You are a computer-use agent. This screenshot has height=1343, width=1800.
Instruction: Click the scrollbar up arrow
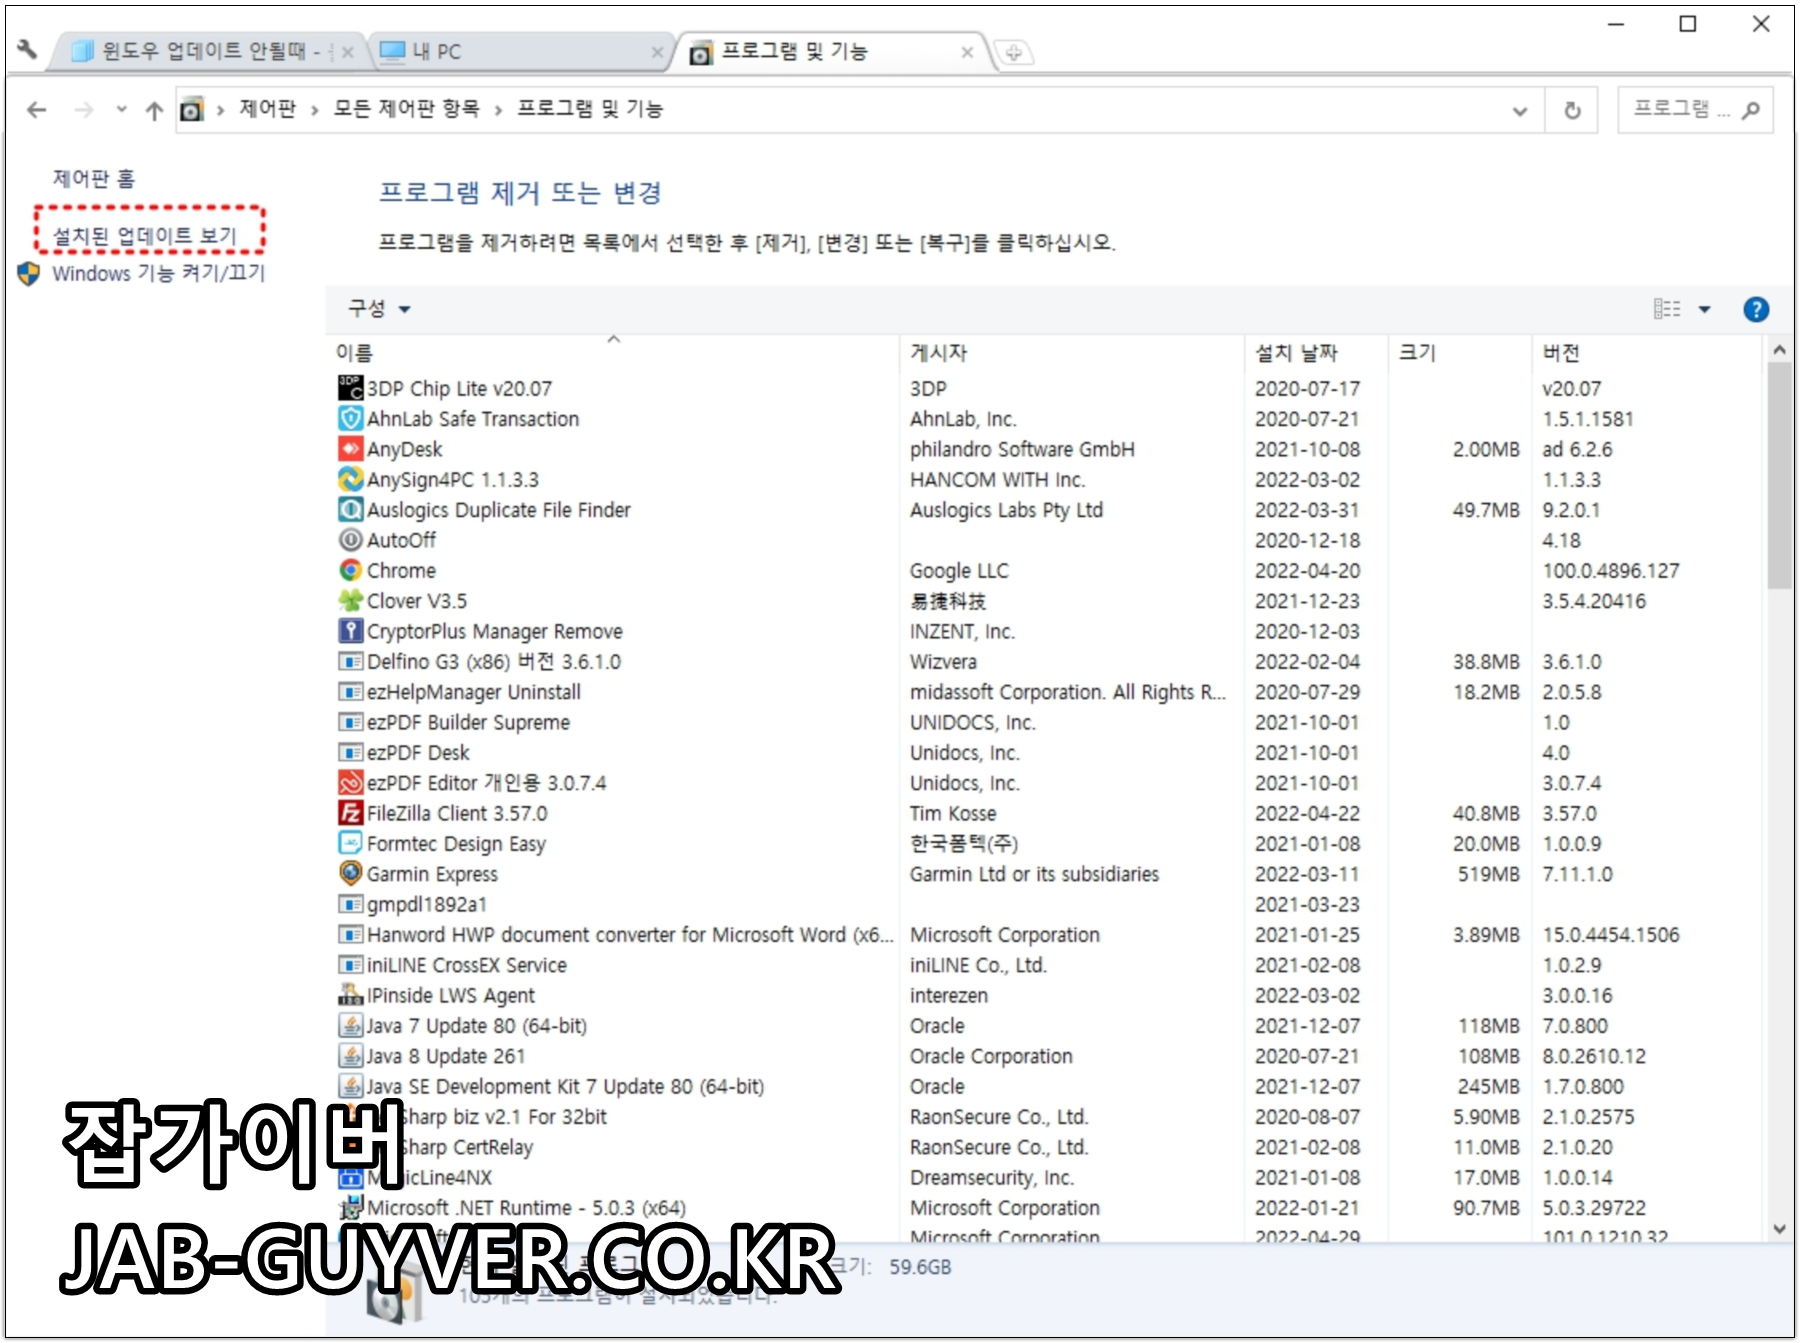(1779, 350)
